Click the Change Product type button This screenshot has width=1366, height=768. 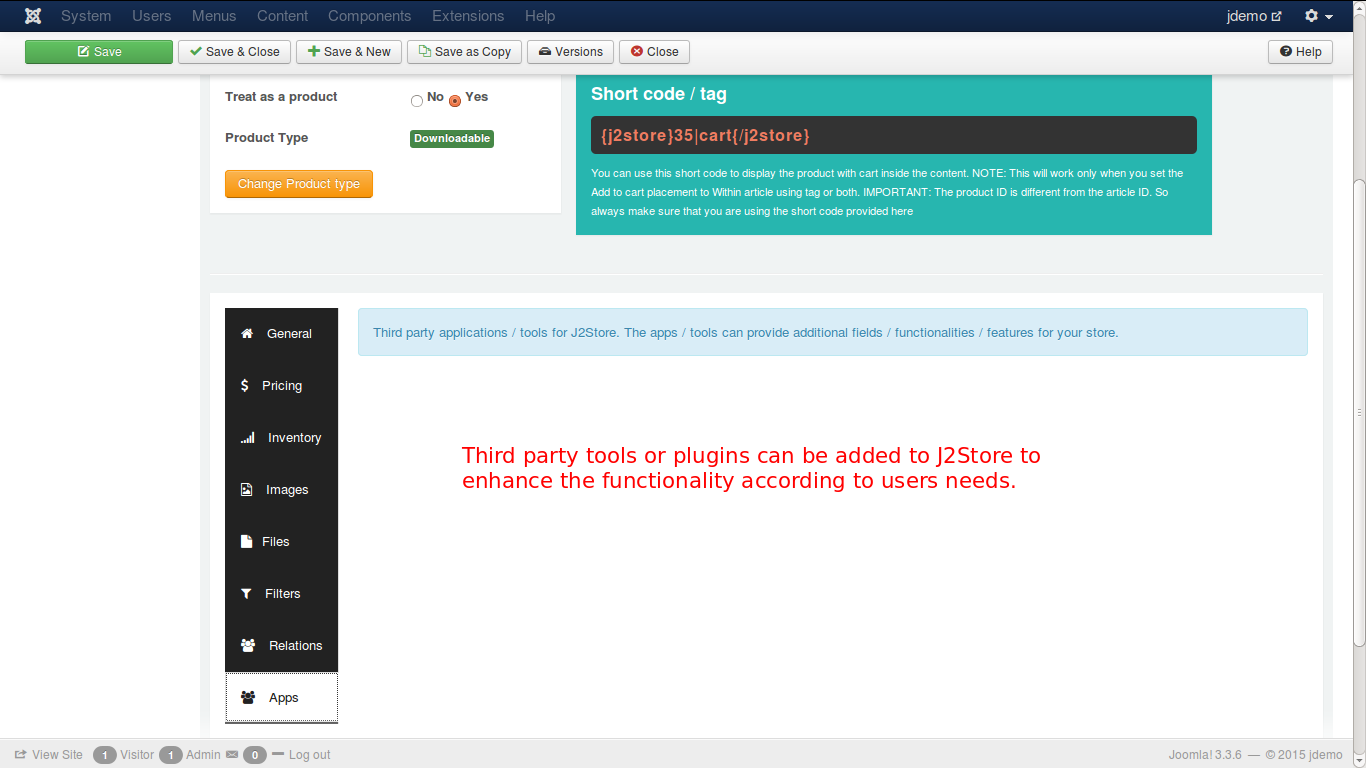click(299, 184)
